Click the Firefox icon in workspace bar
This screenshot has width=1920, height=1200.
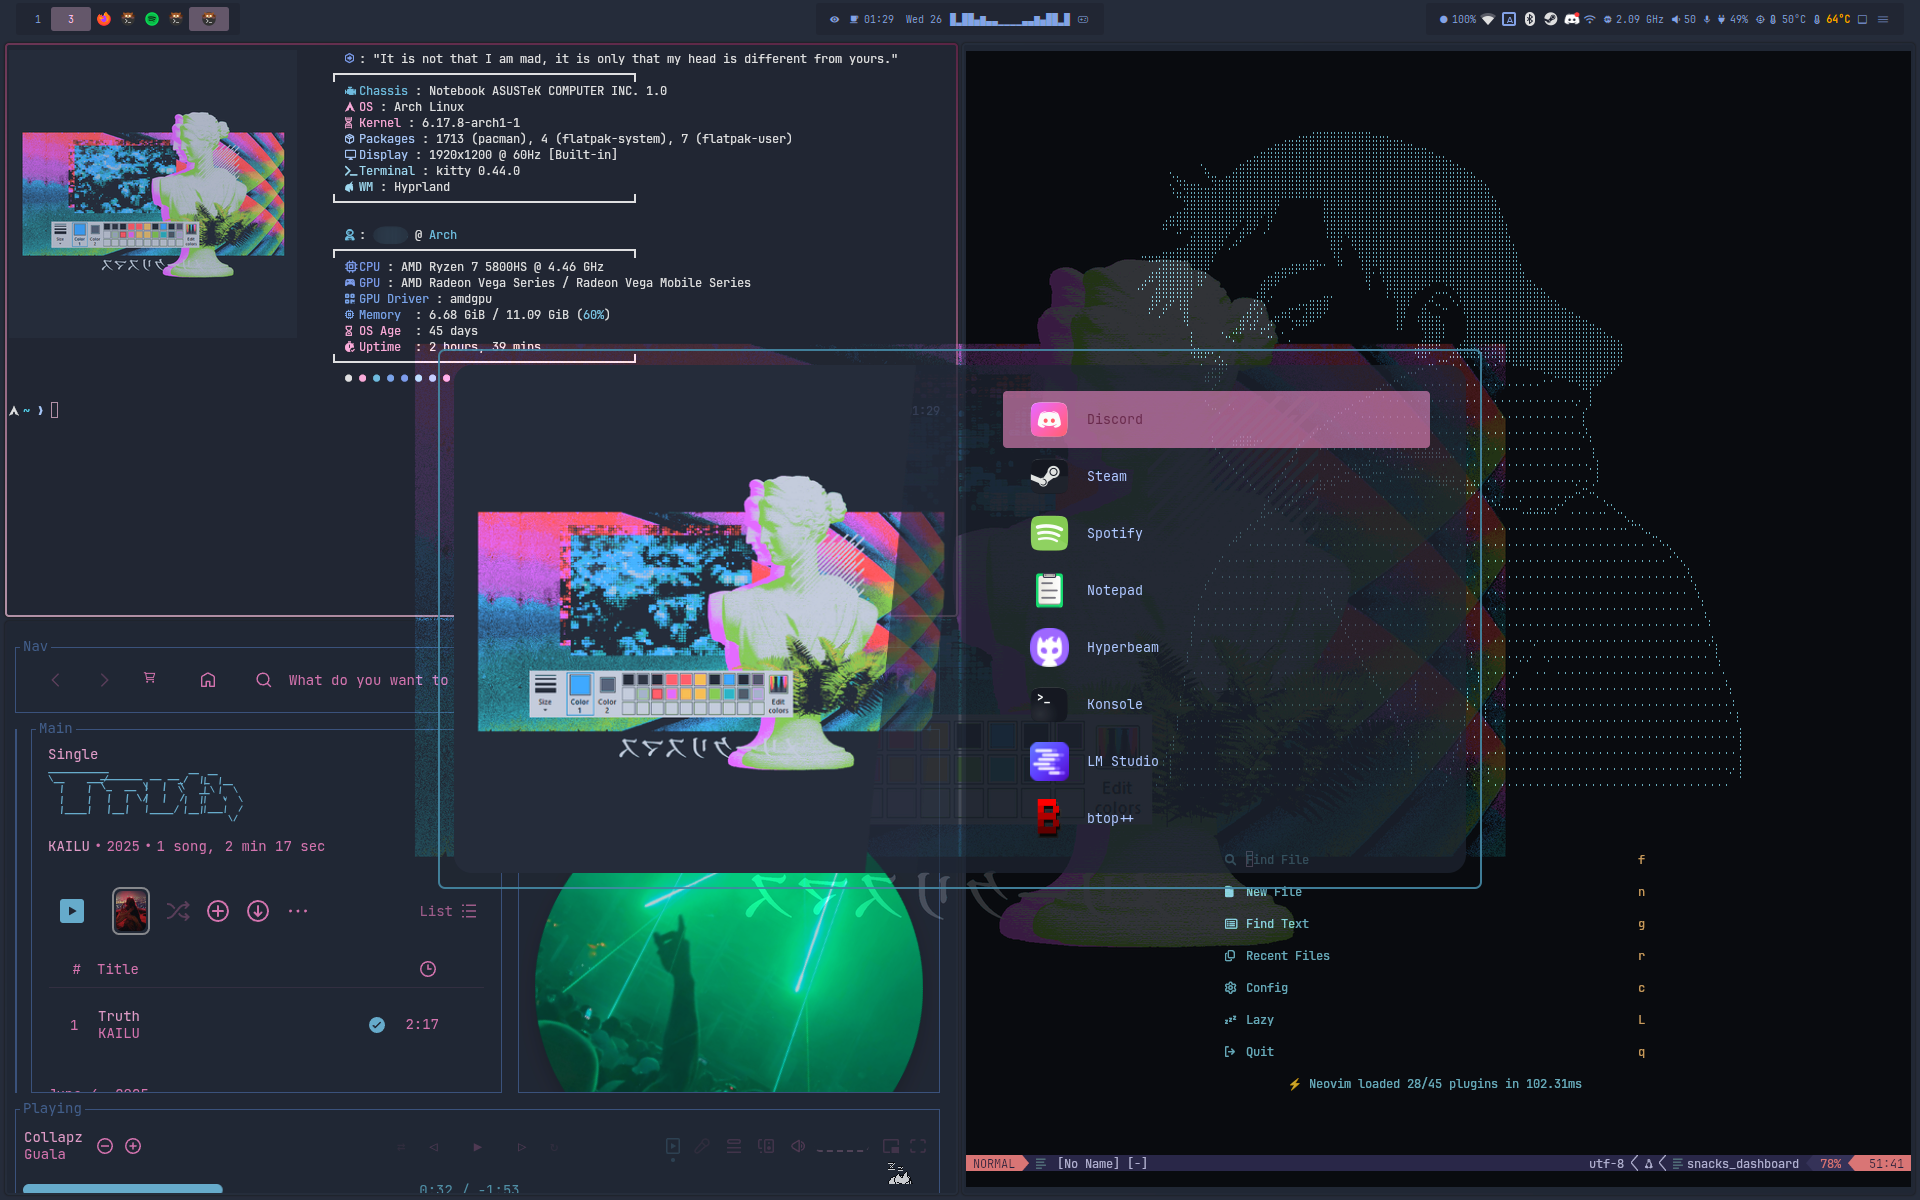pos(104,19)
